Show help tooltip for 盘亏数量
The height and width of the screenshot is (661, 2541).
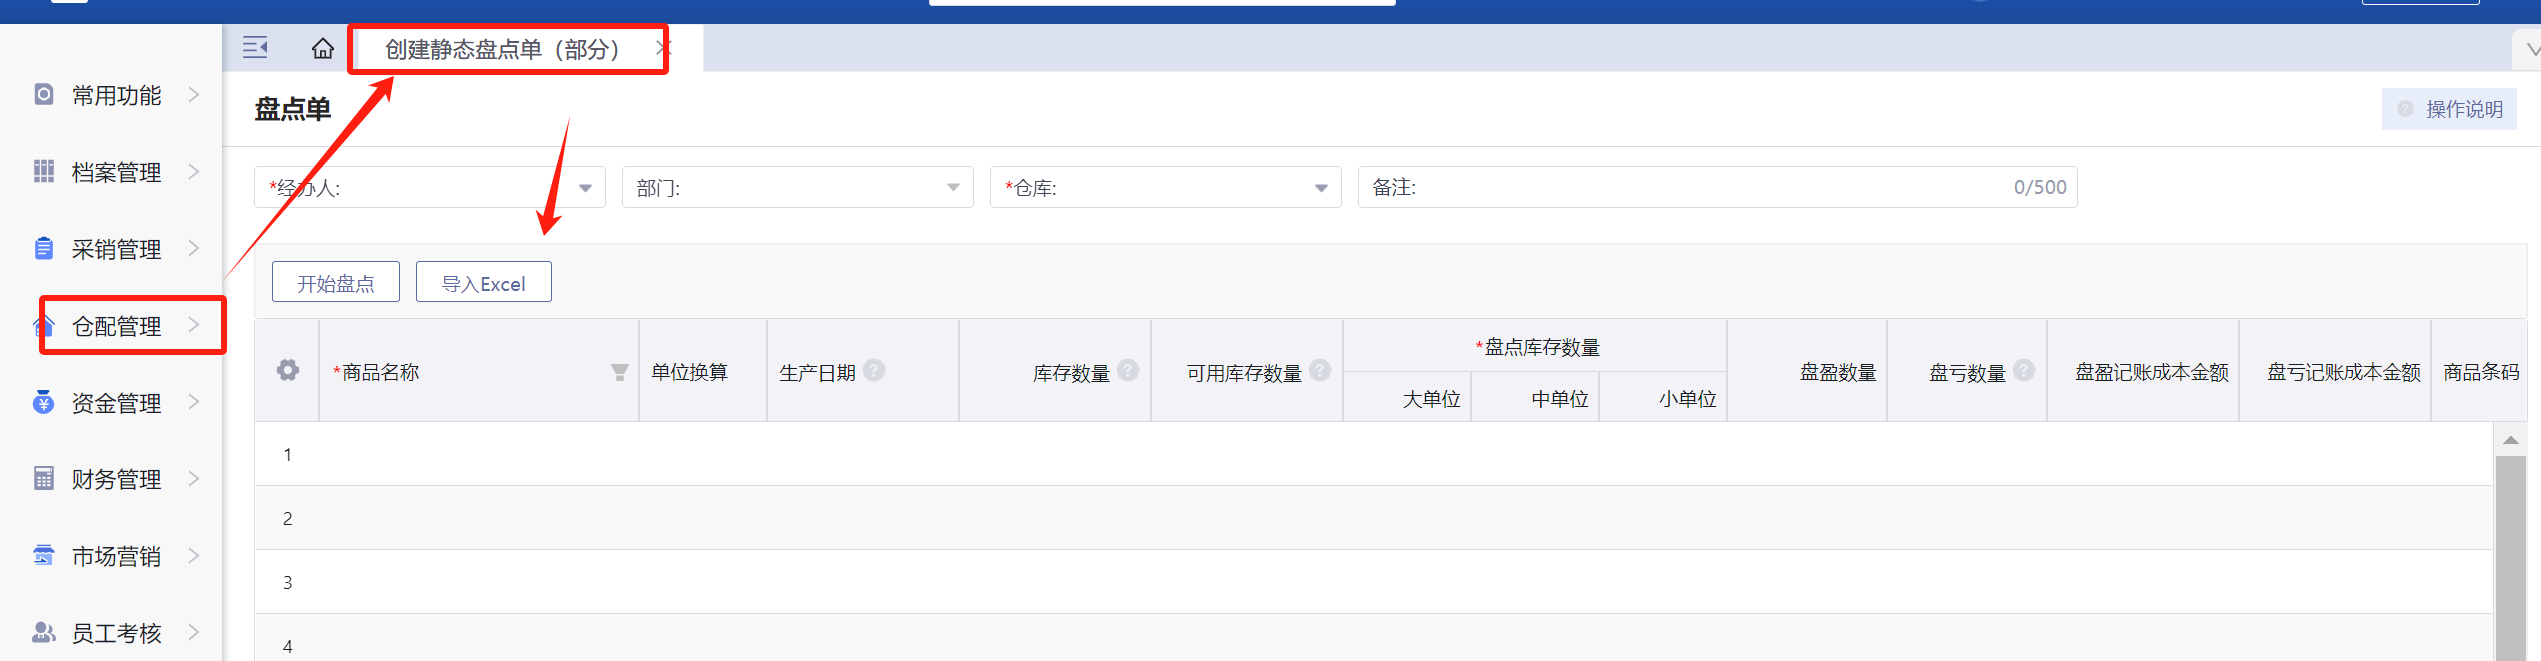pos(2024,371)
